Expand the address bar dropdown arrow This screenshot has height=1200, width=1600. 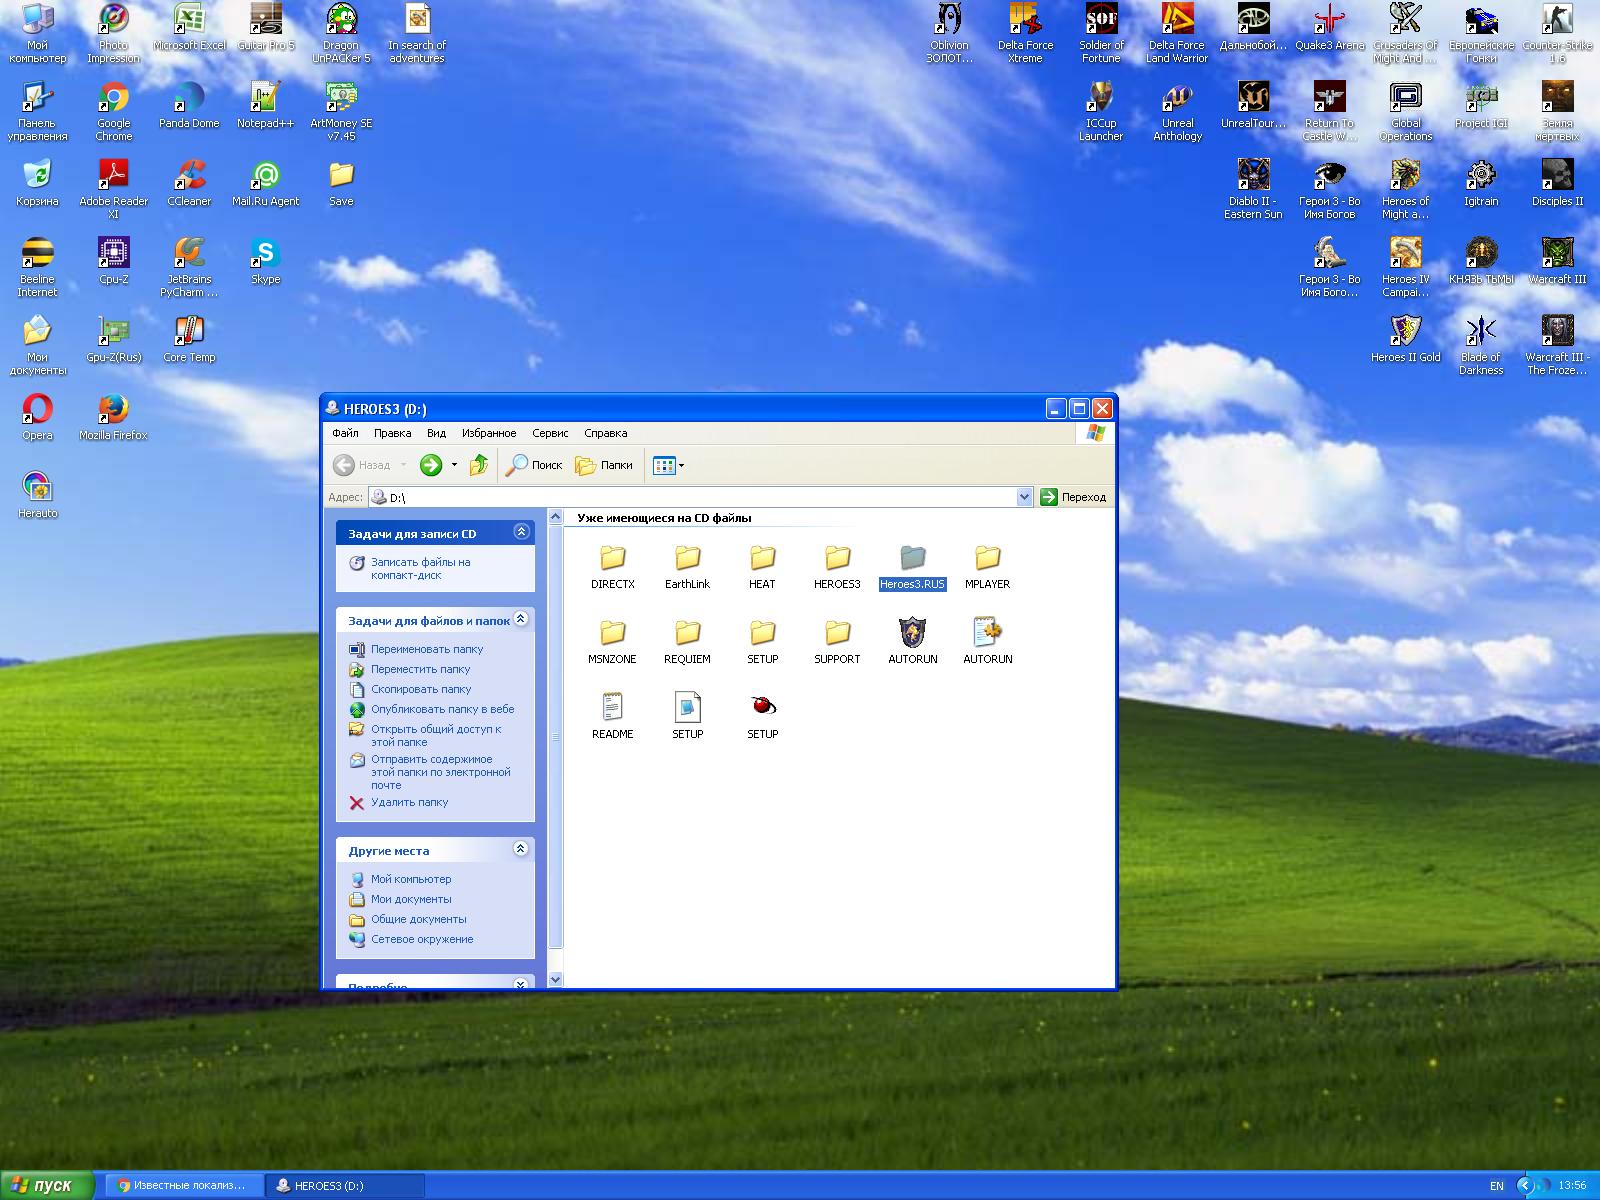(x=1024, y=497)
